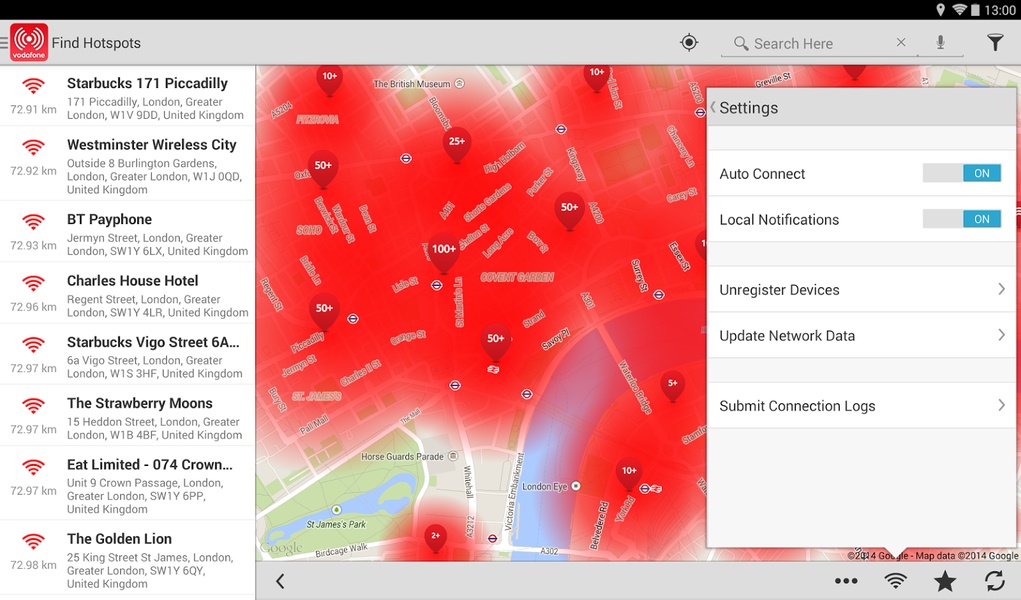Tap the 25+ hotspot cluster pin
1021x600 pixels.
(x=457, y=145)
